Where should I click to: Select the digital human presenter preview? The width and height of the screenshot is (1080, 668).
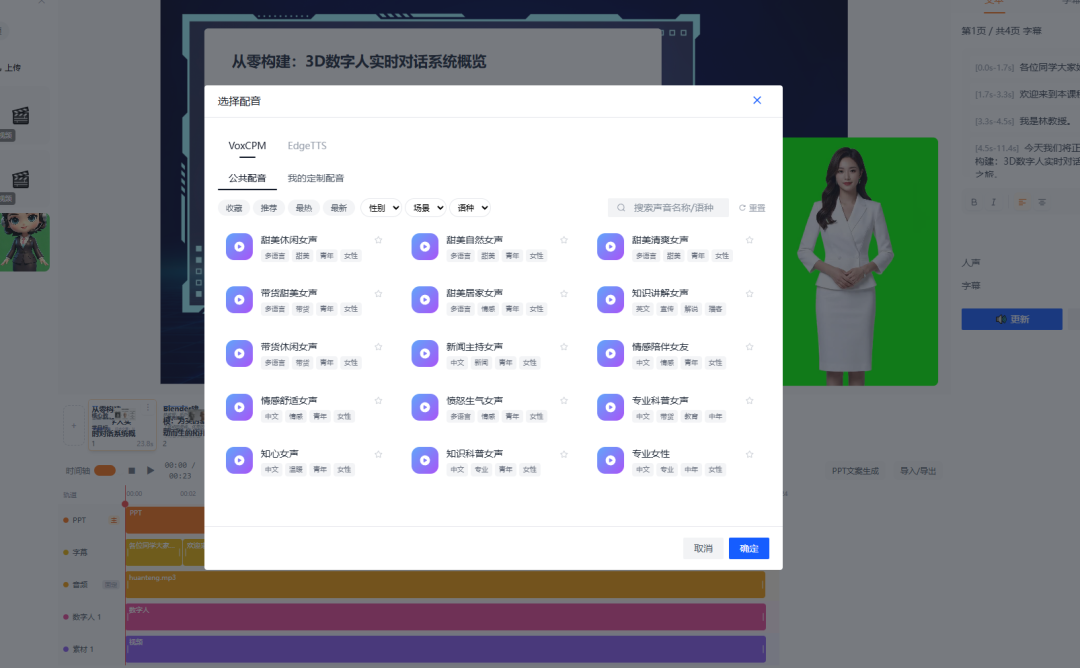tap(860, 262)
